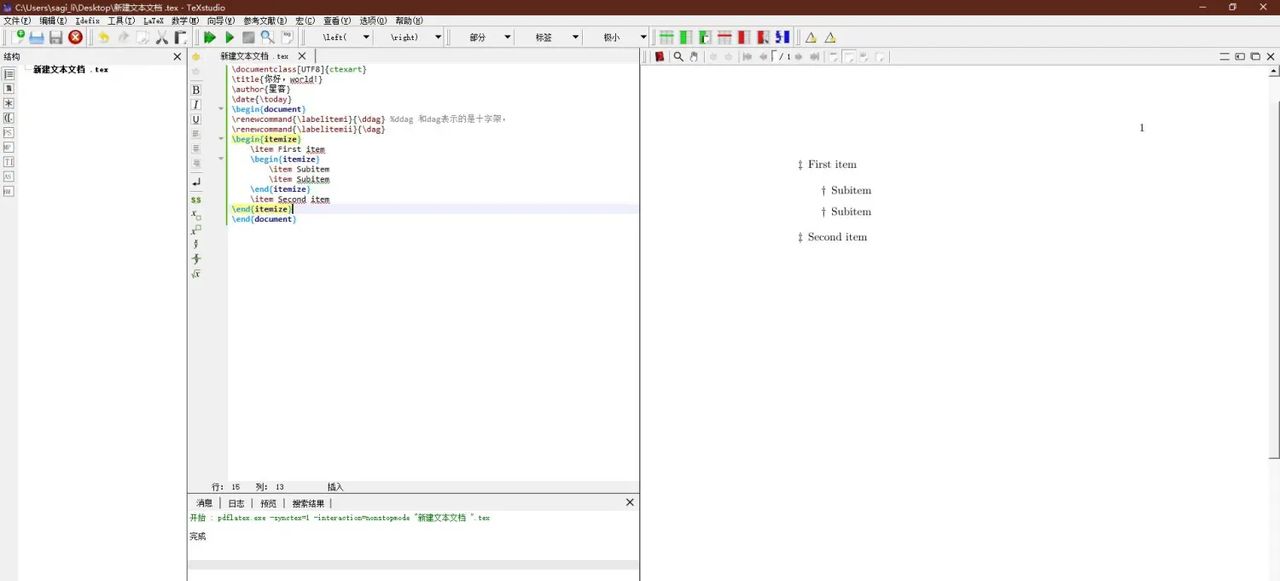Collapse the \begin{document} fold marker
1280x581 pixels.
(221, 109)
